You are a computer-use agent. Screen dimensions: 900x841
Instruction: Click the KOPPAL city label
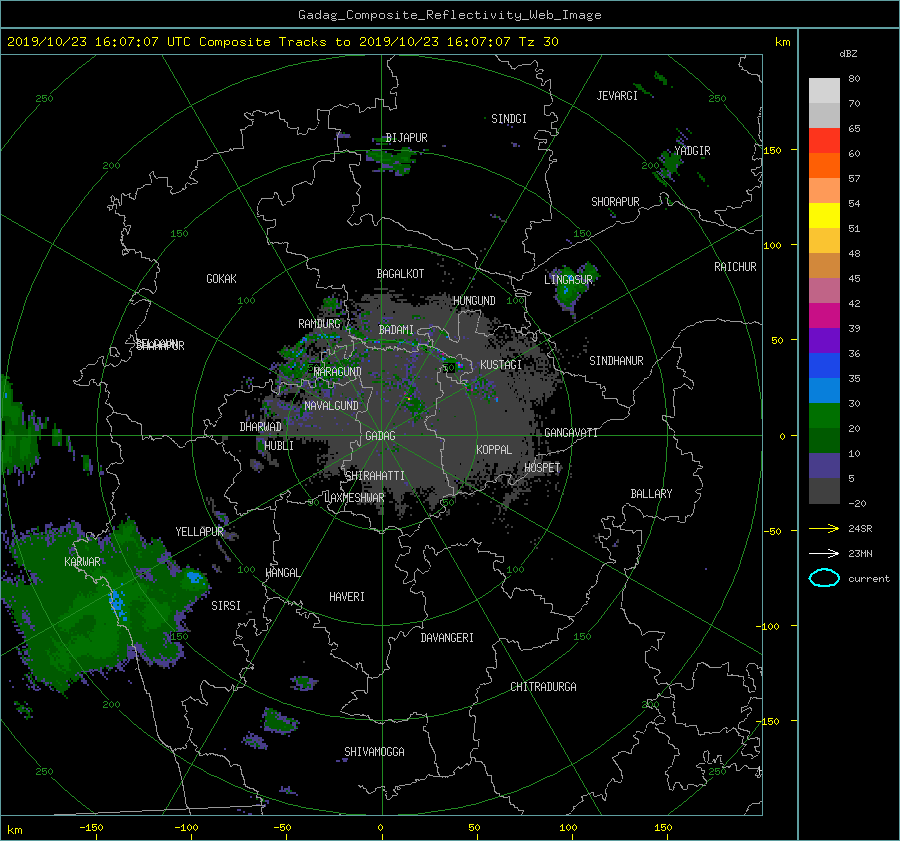coord(494,450)
